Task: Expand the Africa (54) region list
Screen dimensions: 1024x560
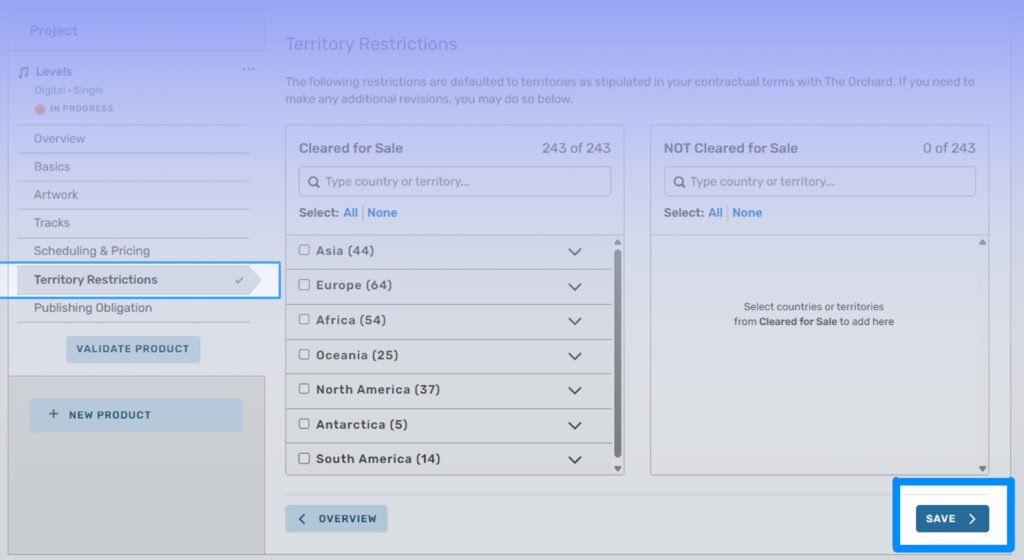Action: tap(574, 321)
